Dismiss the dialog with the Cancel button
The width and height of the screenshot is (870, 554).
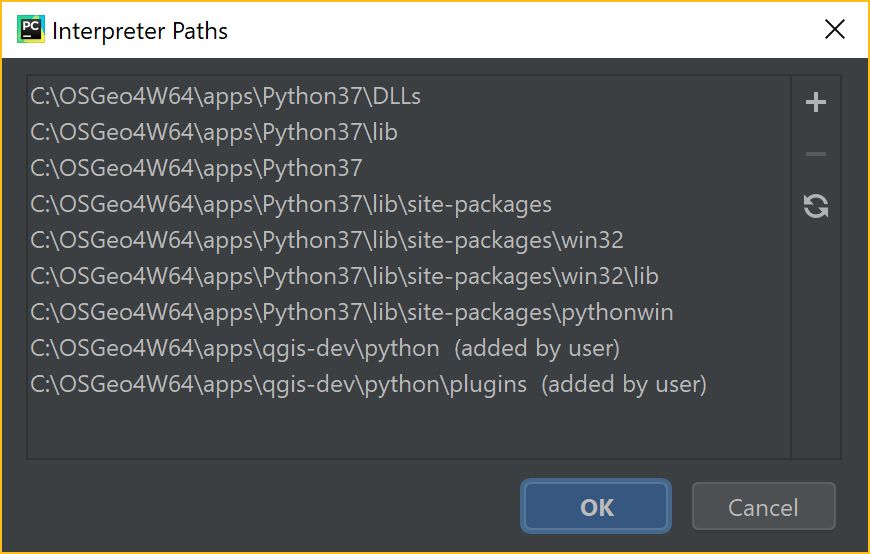click(x=763, y=506)
